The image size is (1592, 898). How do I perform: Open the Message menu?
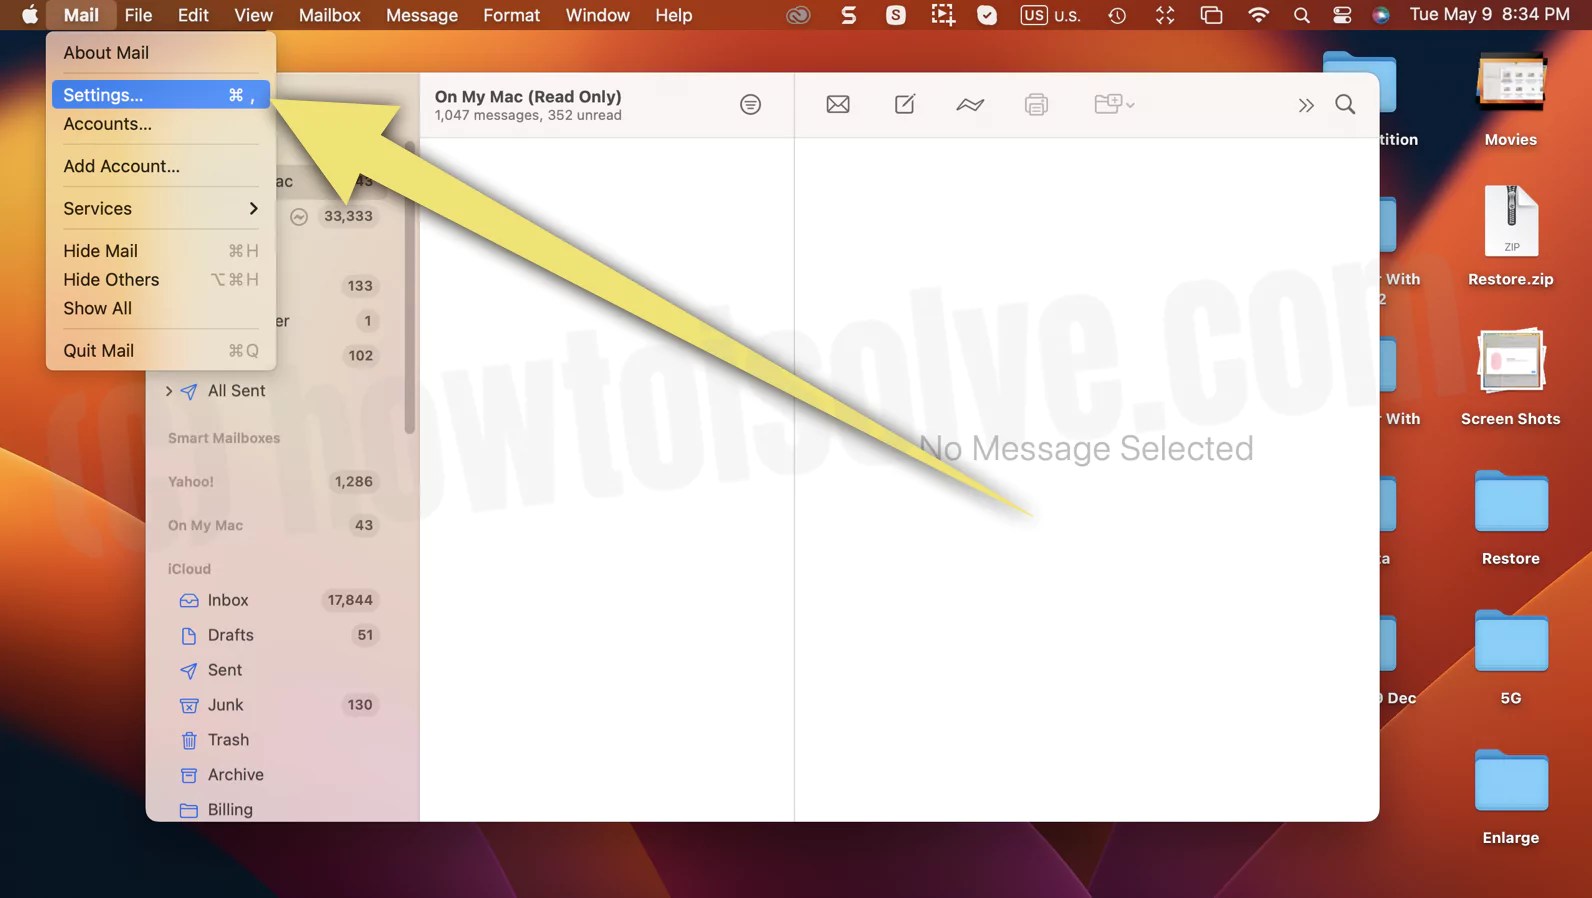click(422, 15)
